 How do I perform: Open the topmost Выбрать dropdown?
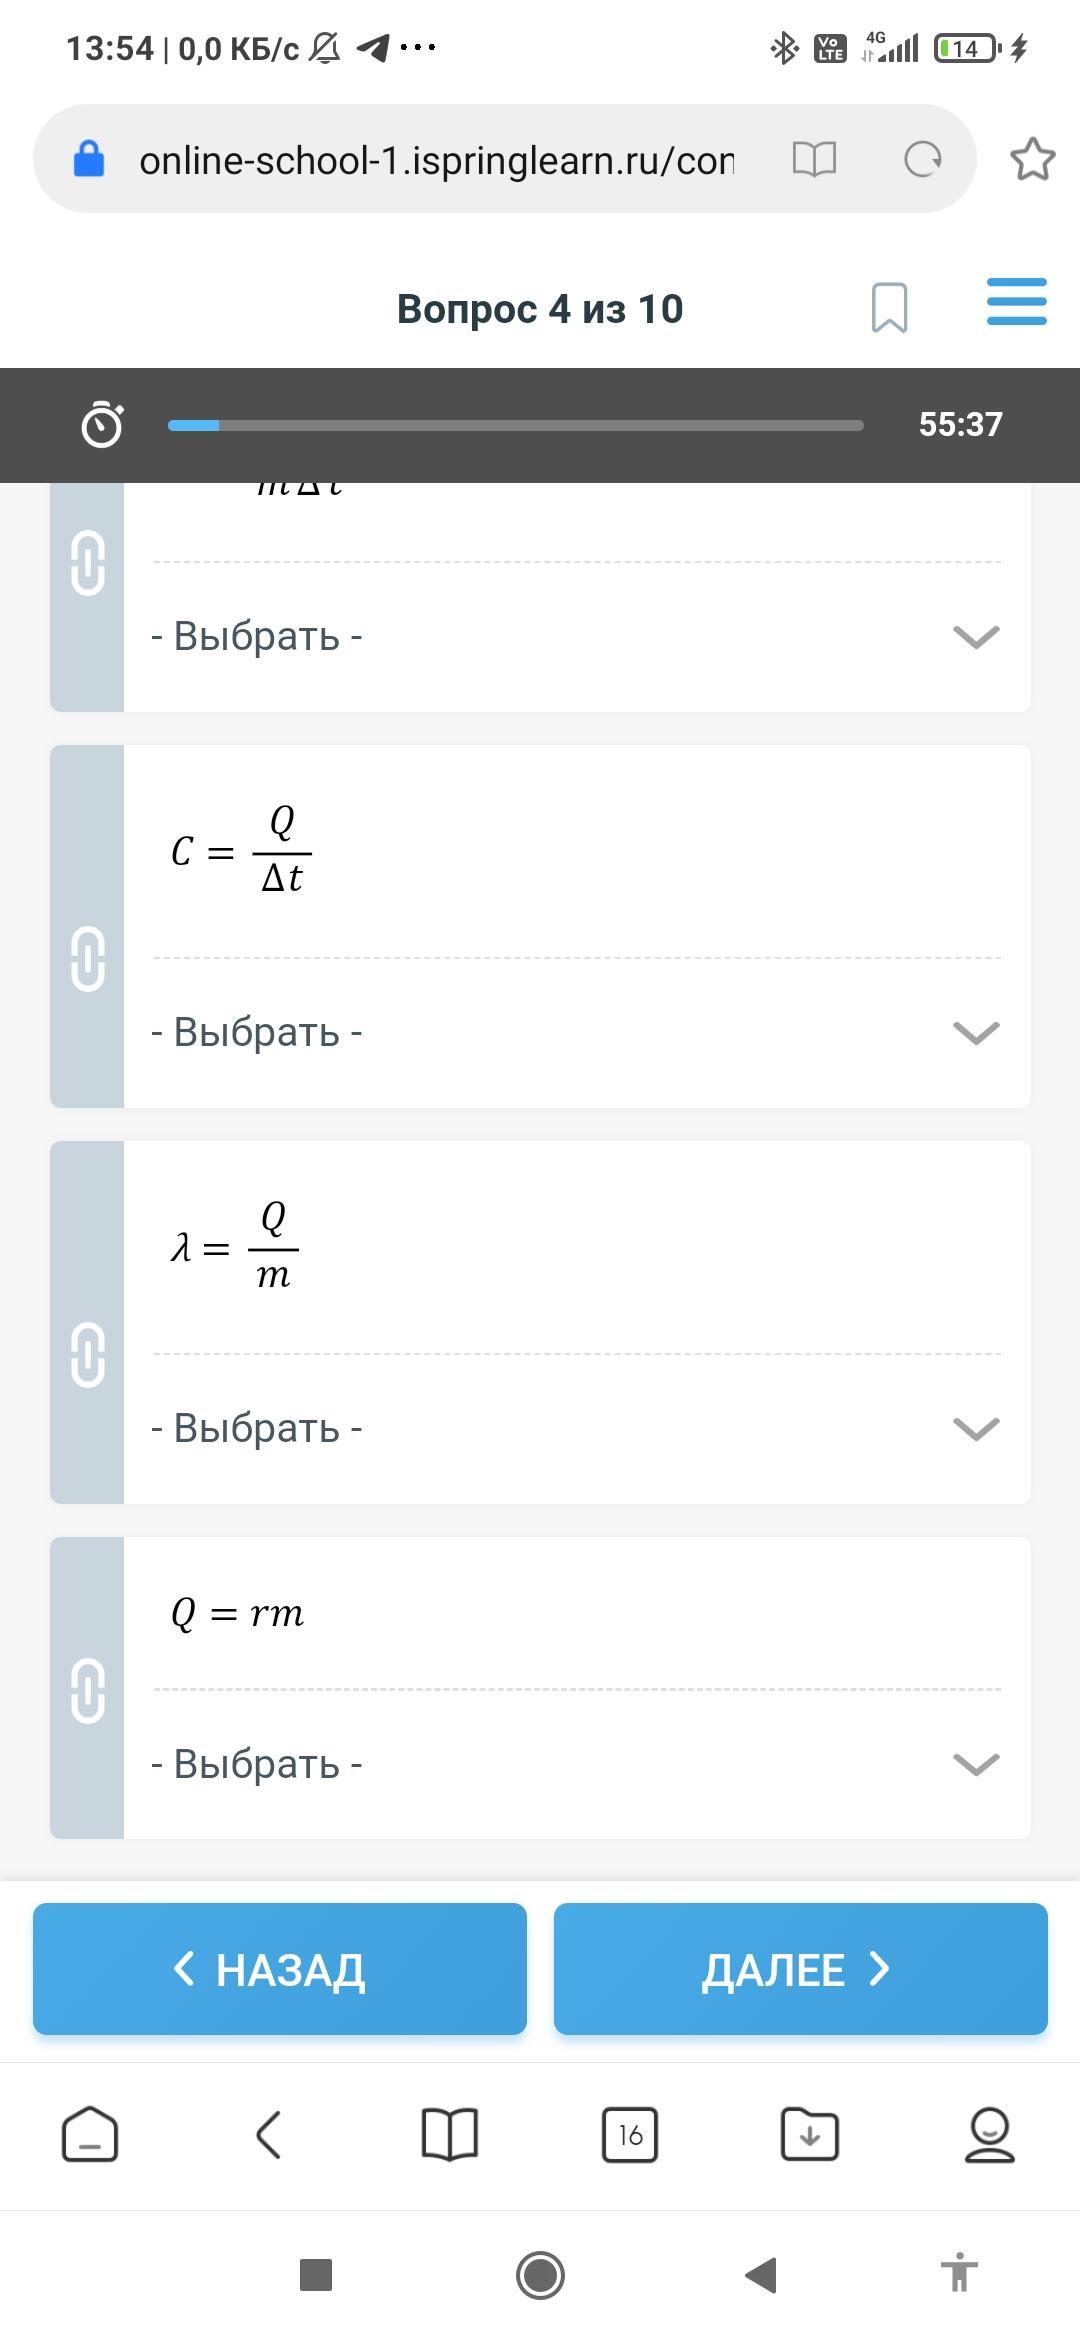pos(575,636)
